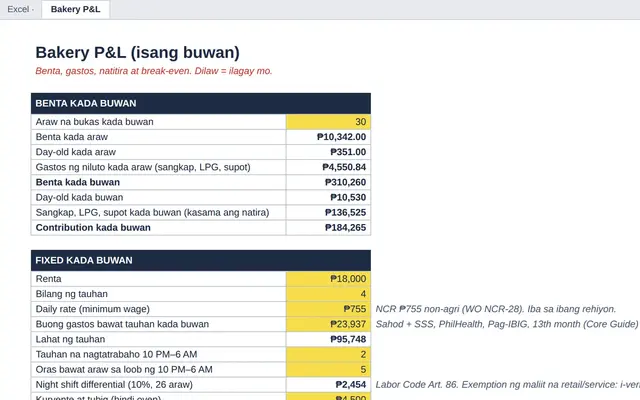Select the 'Bilang ng tauhan' label
The height and width of the screenshot is (400, 640).
pos(72,294)
